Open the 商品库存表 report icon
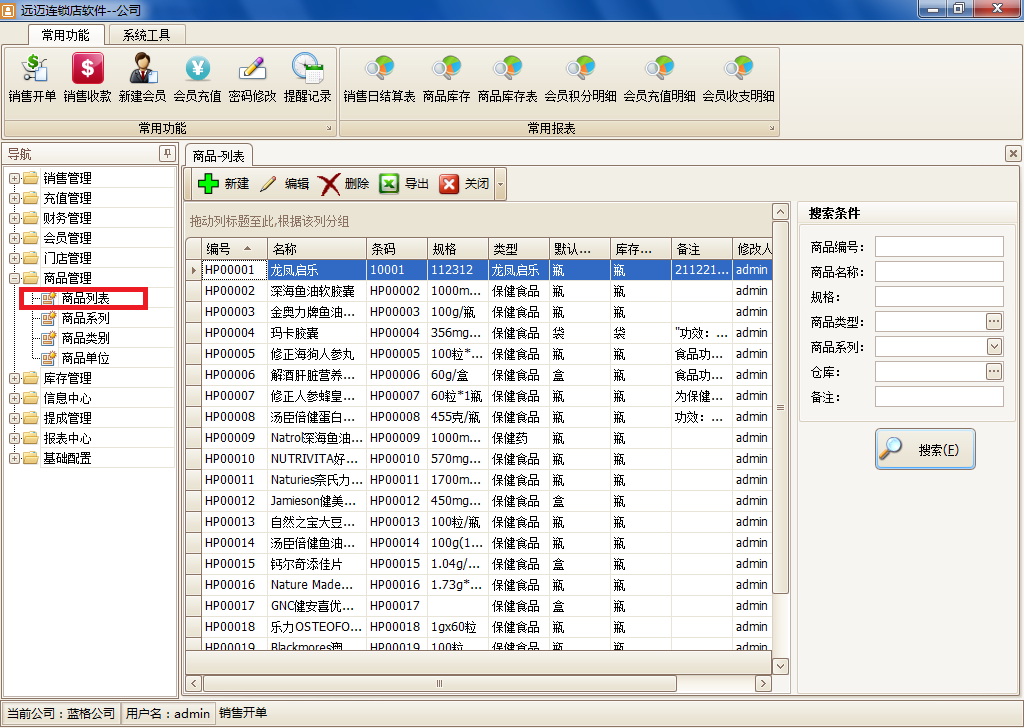The width and height of the screenshot is (1024, 728). pyautogui.click(x=507, y=78)
